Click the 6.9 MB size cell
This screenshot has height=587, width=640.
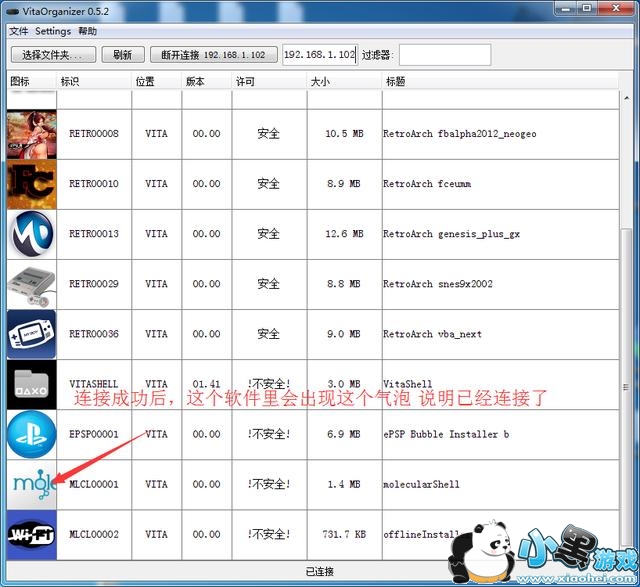344,434
